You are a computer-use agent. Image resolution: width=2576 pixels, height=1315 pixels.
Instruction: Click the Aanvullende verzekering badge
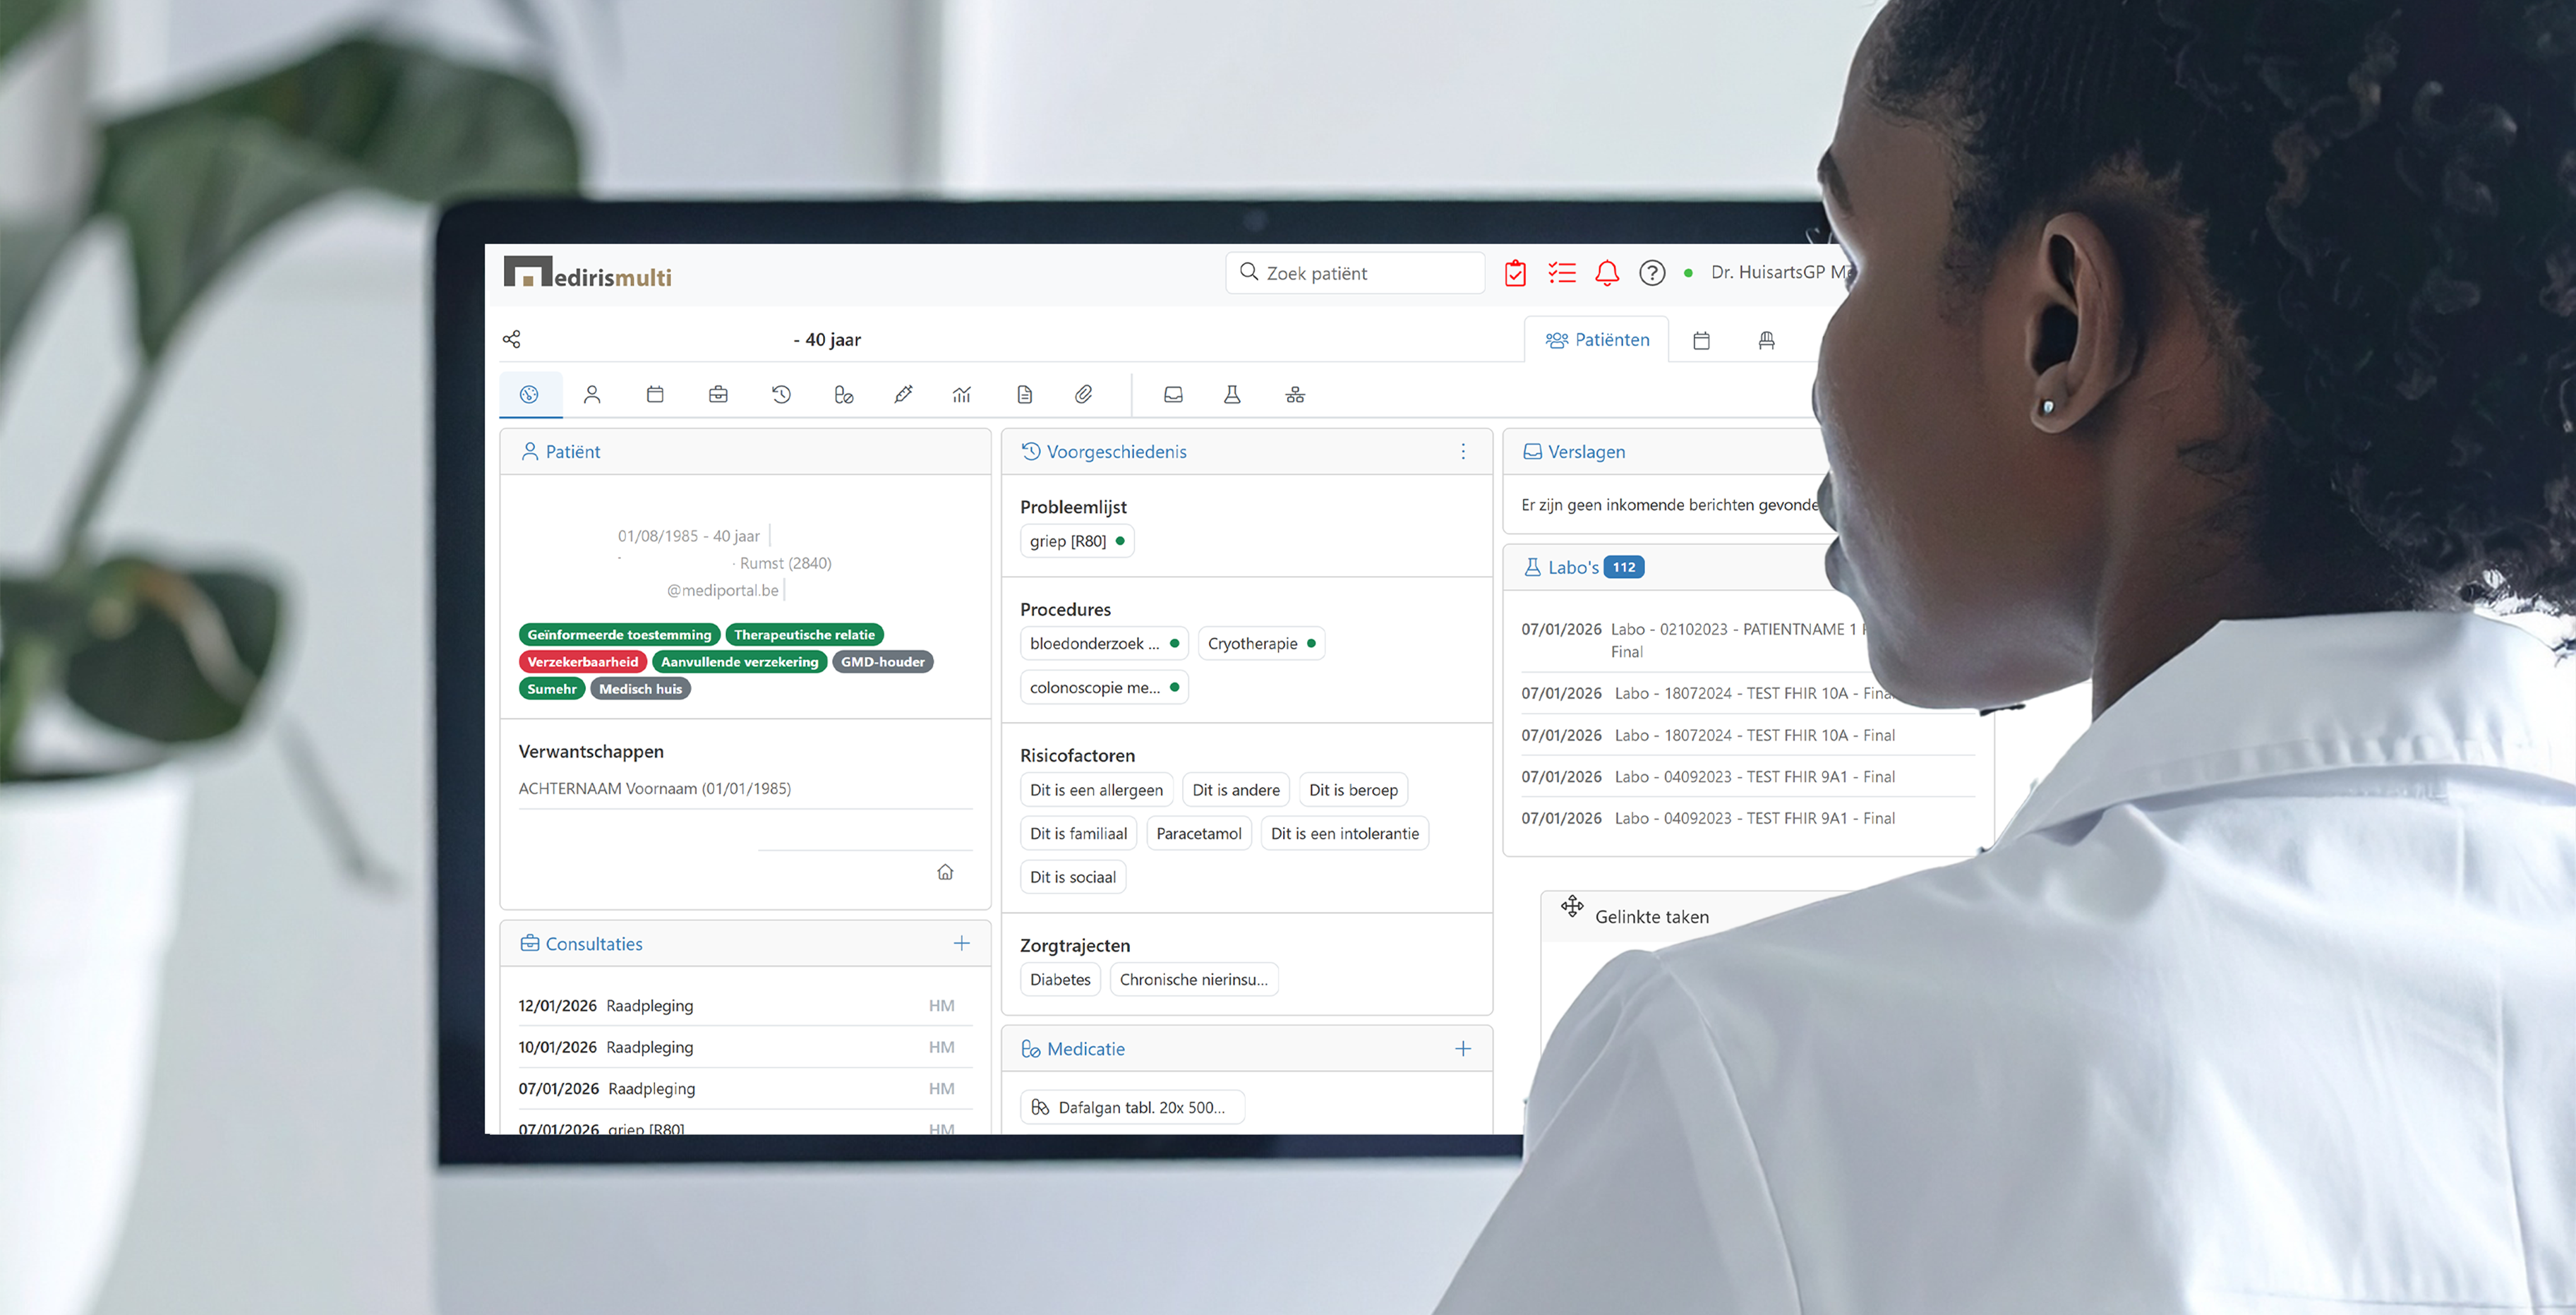point(740,662)
